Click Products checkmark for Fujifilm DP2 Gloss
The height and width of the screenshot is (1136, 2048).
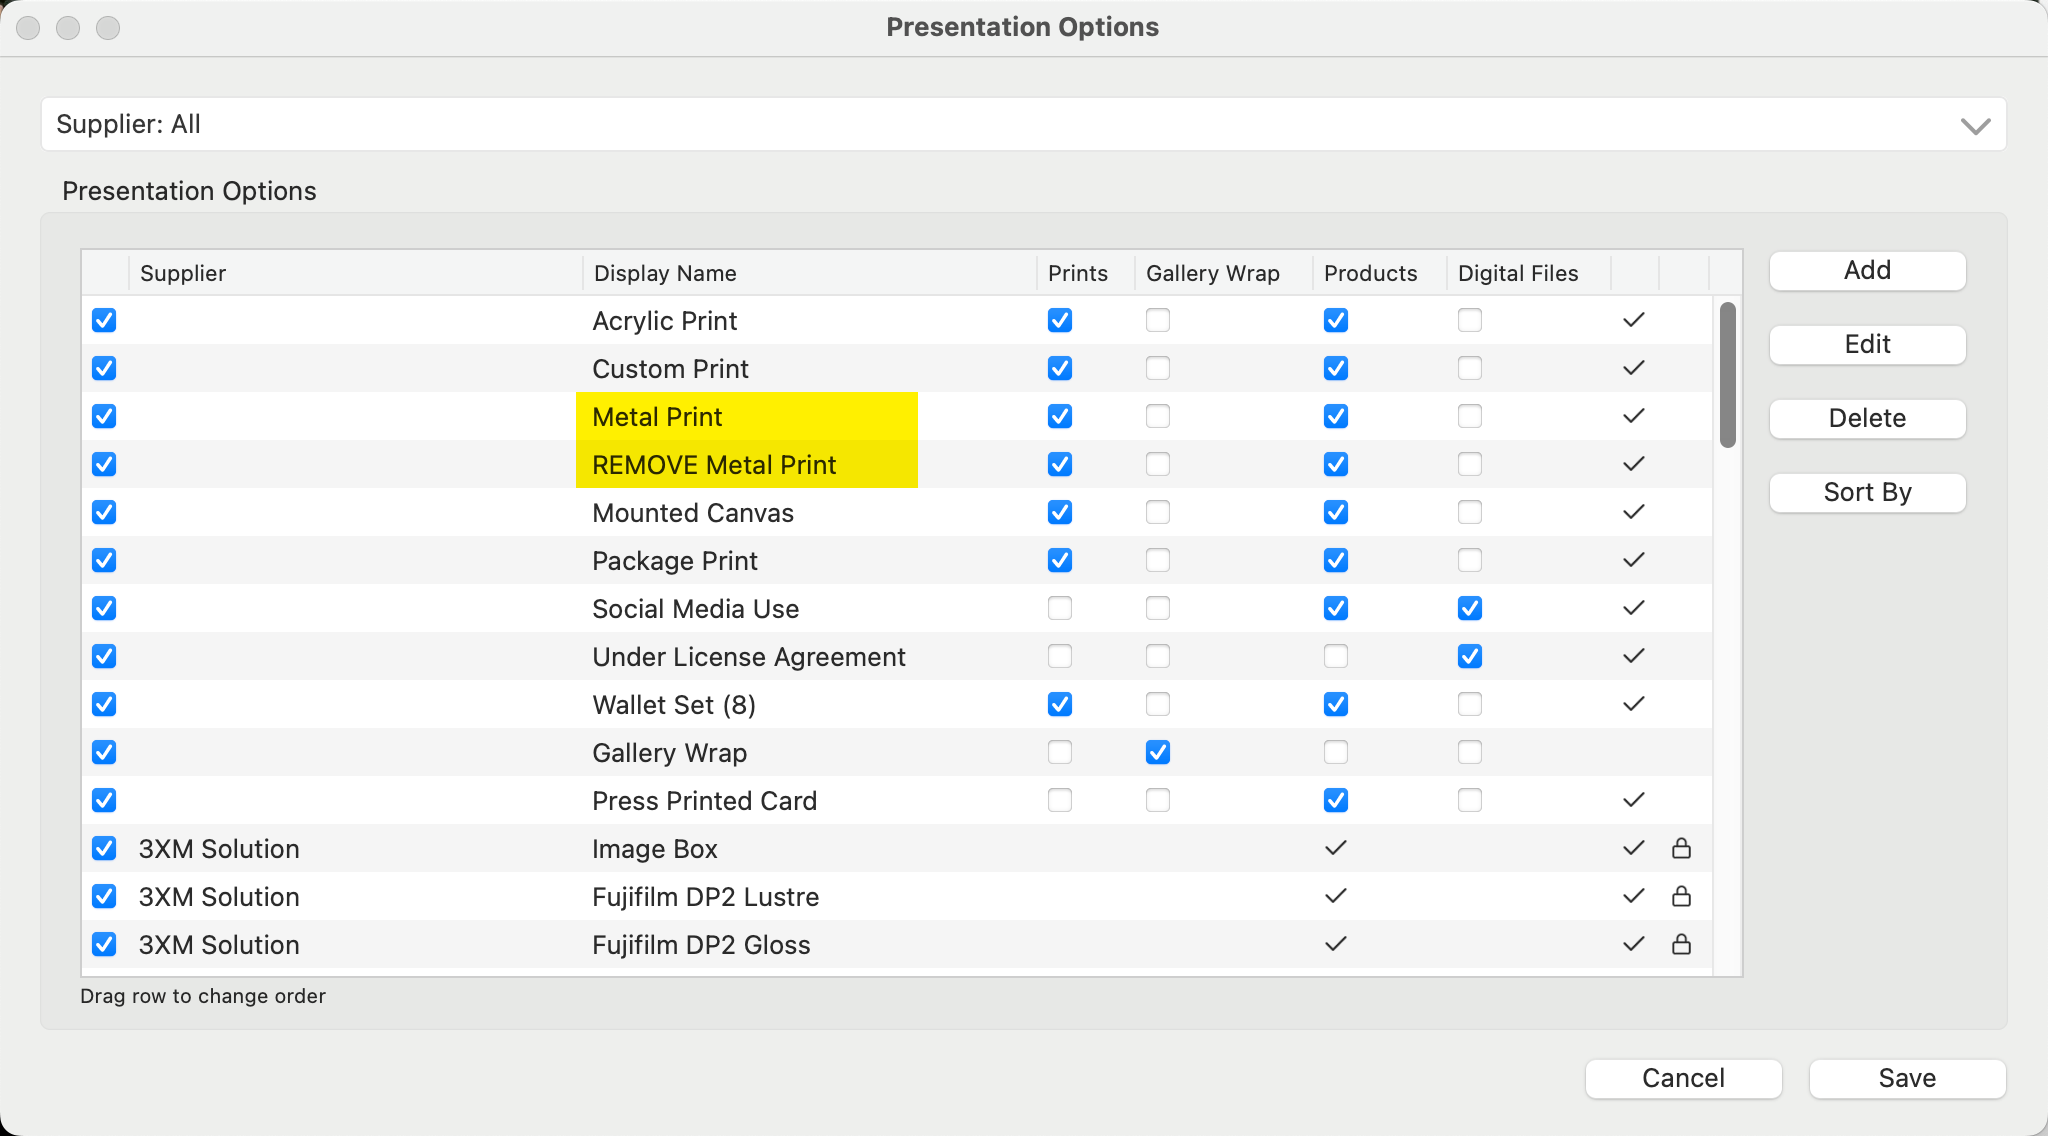pos(1335,944)
